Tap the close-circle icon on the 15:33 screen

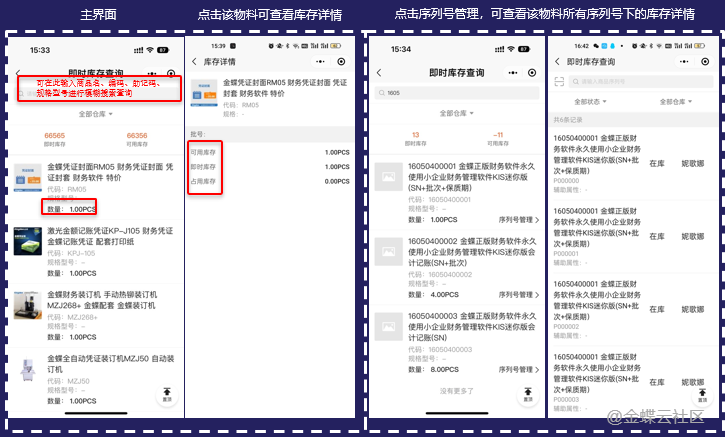[171, 74]
